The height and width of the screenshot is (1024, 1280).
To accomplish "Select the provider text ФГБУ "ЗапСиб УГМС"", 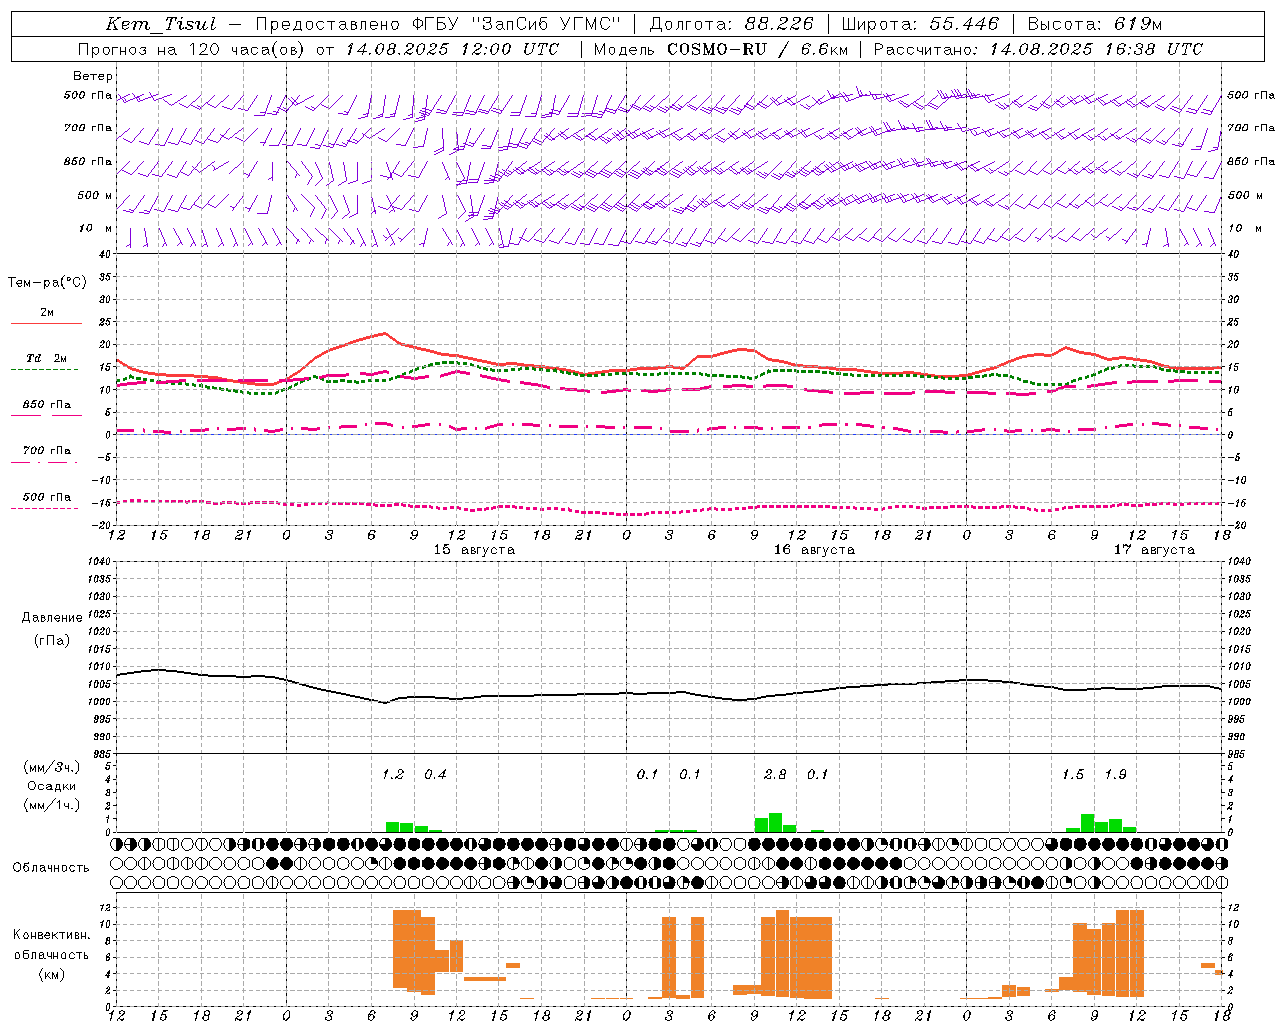I will [x=516, y=24].
